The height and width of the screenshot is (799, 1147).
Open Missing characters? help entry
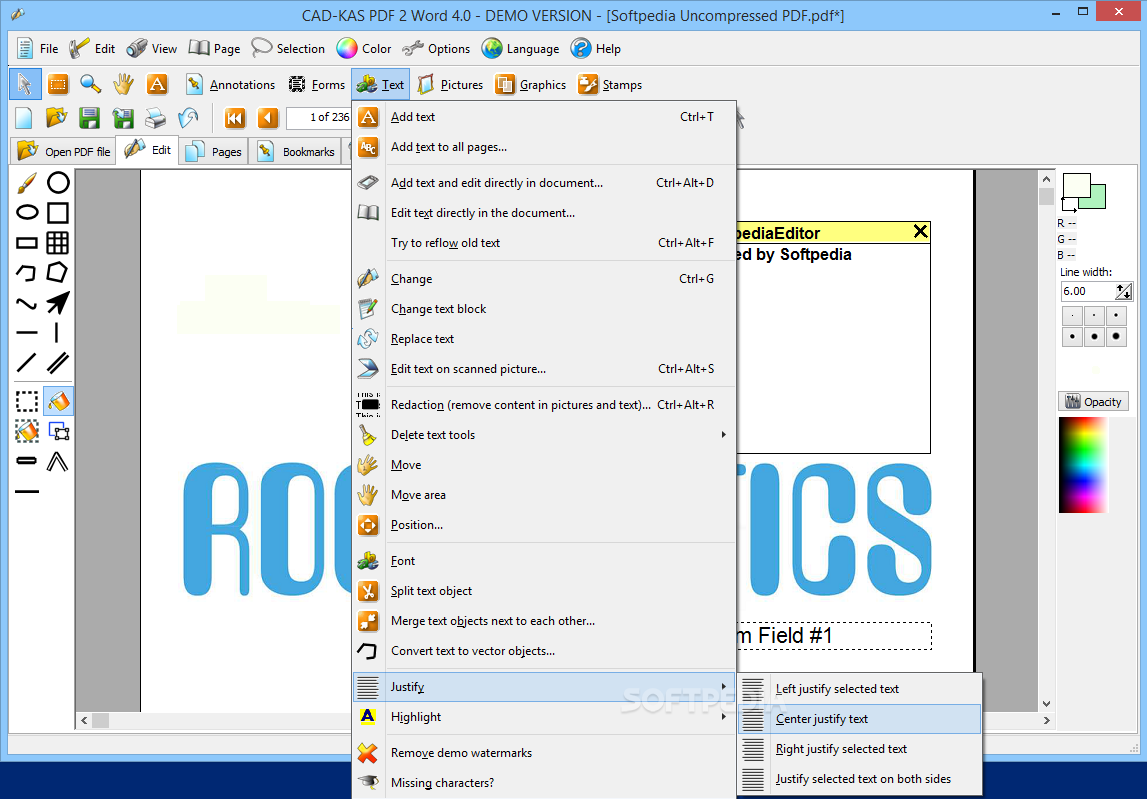click(x=545, y=783)
